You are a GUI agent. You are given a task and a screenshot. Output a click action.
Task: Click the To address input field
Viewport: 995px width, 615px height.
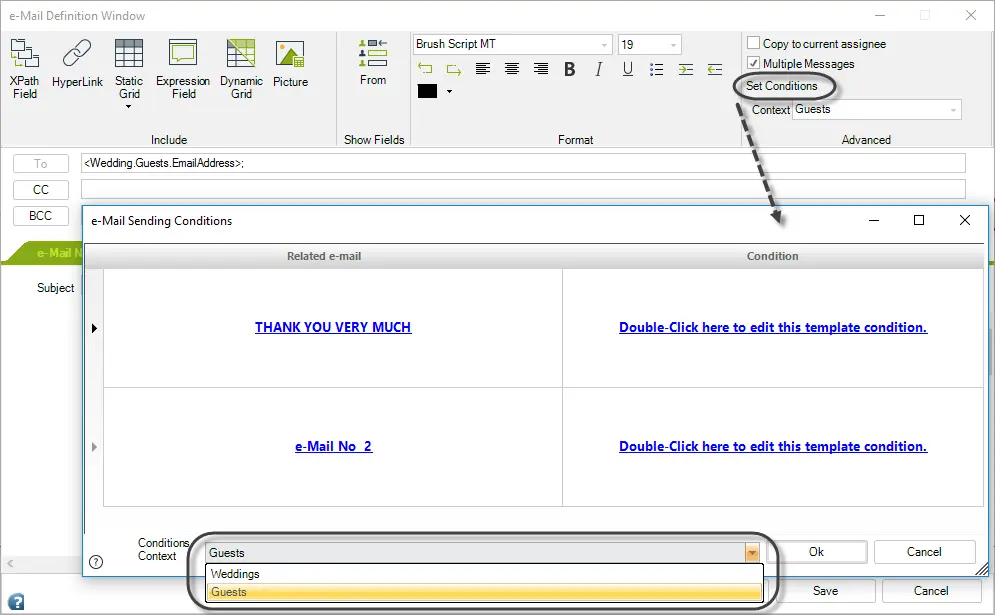523,163
